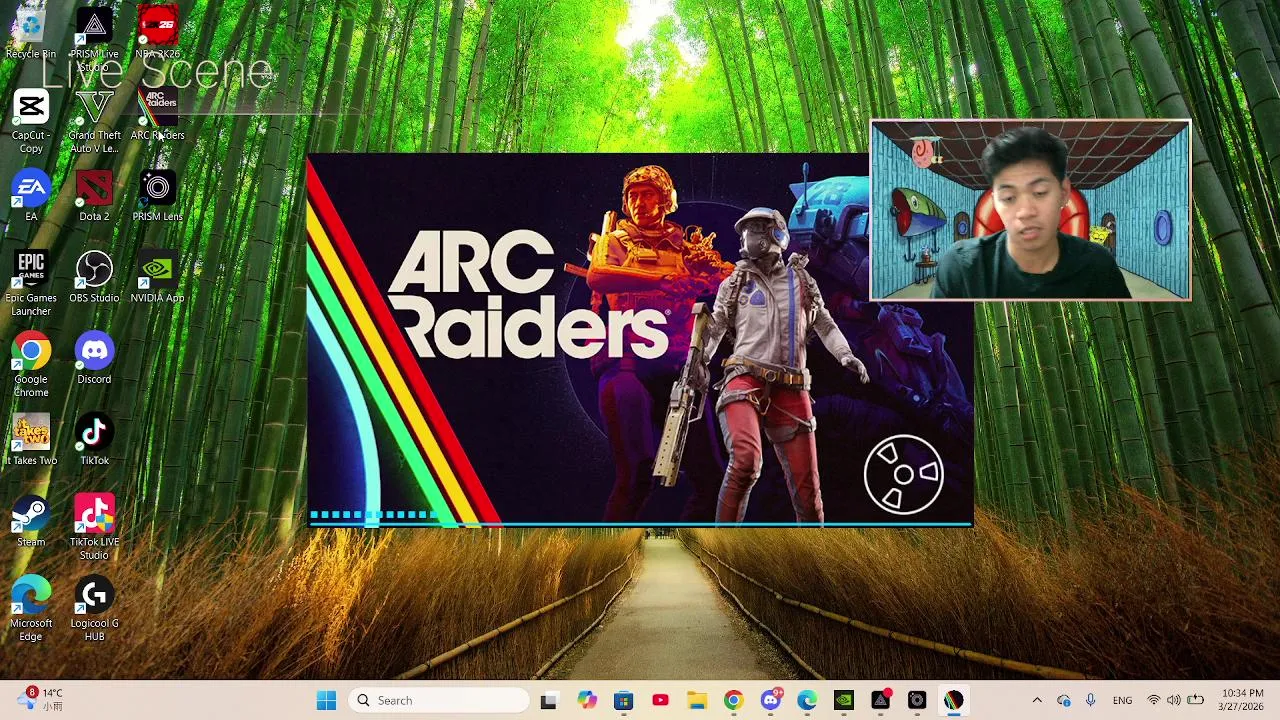Switch to Discord on the taskbar

tap(770, 700)
